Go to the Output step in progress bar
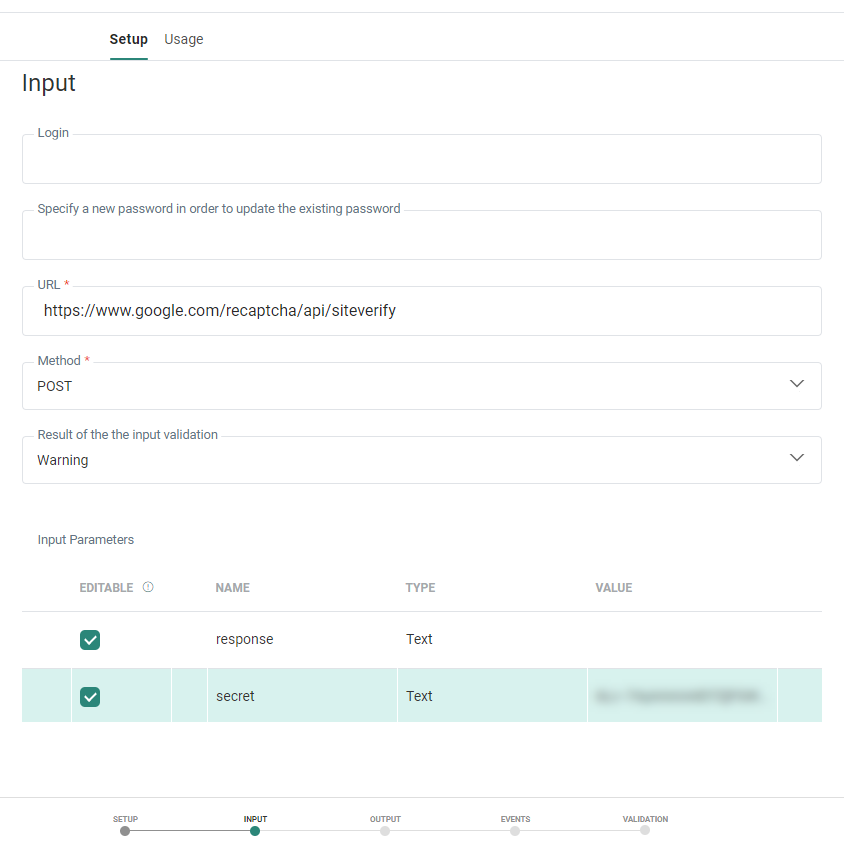The width and height of the screenshot is (844, 855). pyautogui.click(x=385, y=830)
